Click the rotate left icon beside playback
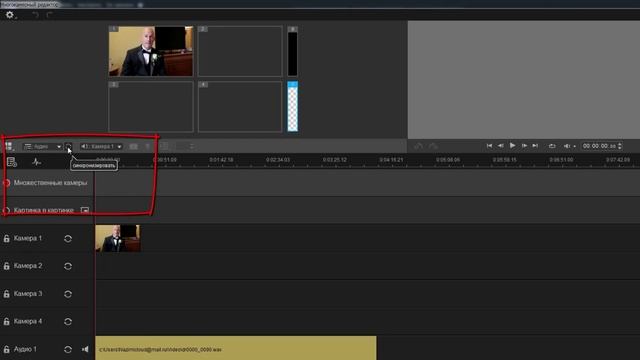This screenshot has width=640, height=360. (x=418, y=146)
